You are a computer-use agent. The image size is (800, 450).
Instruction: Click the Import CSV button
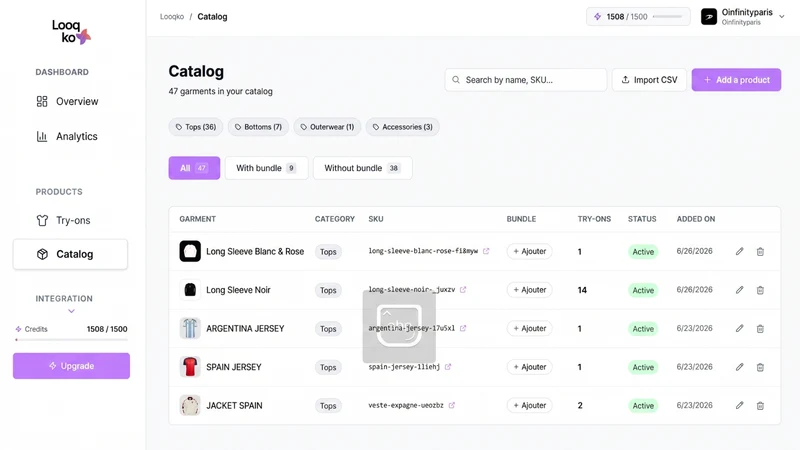click(x=649, y=80)
